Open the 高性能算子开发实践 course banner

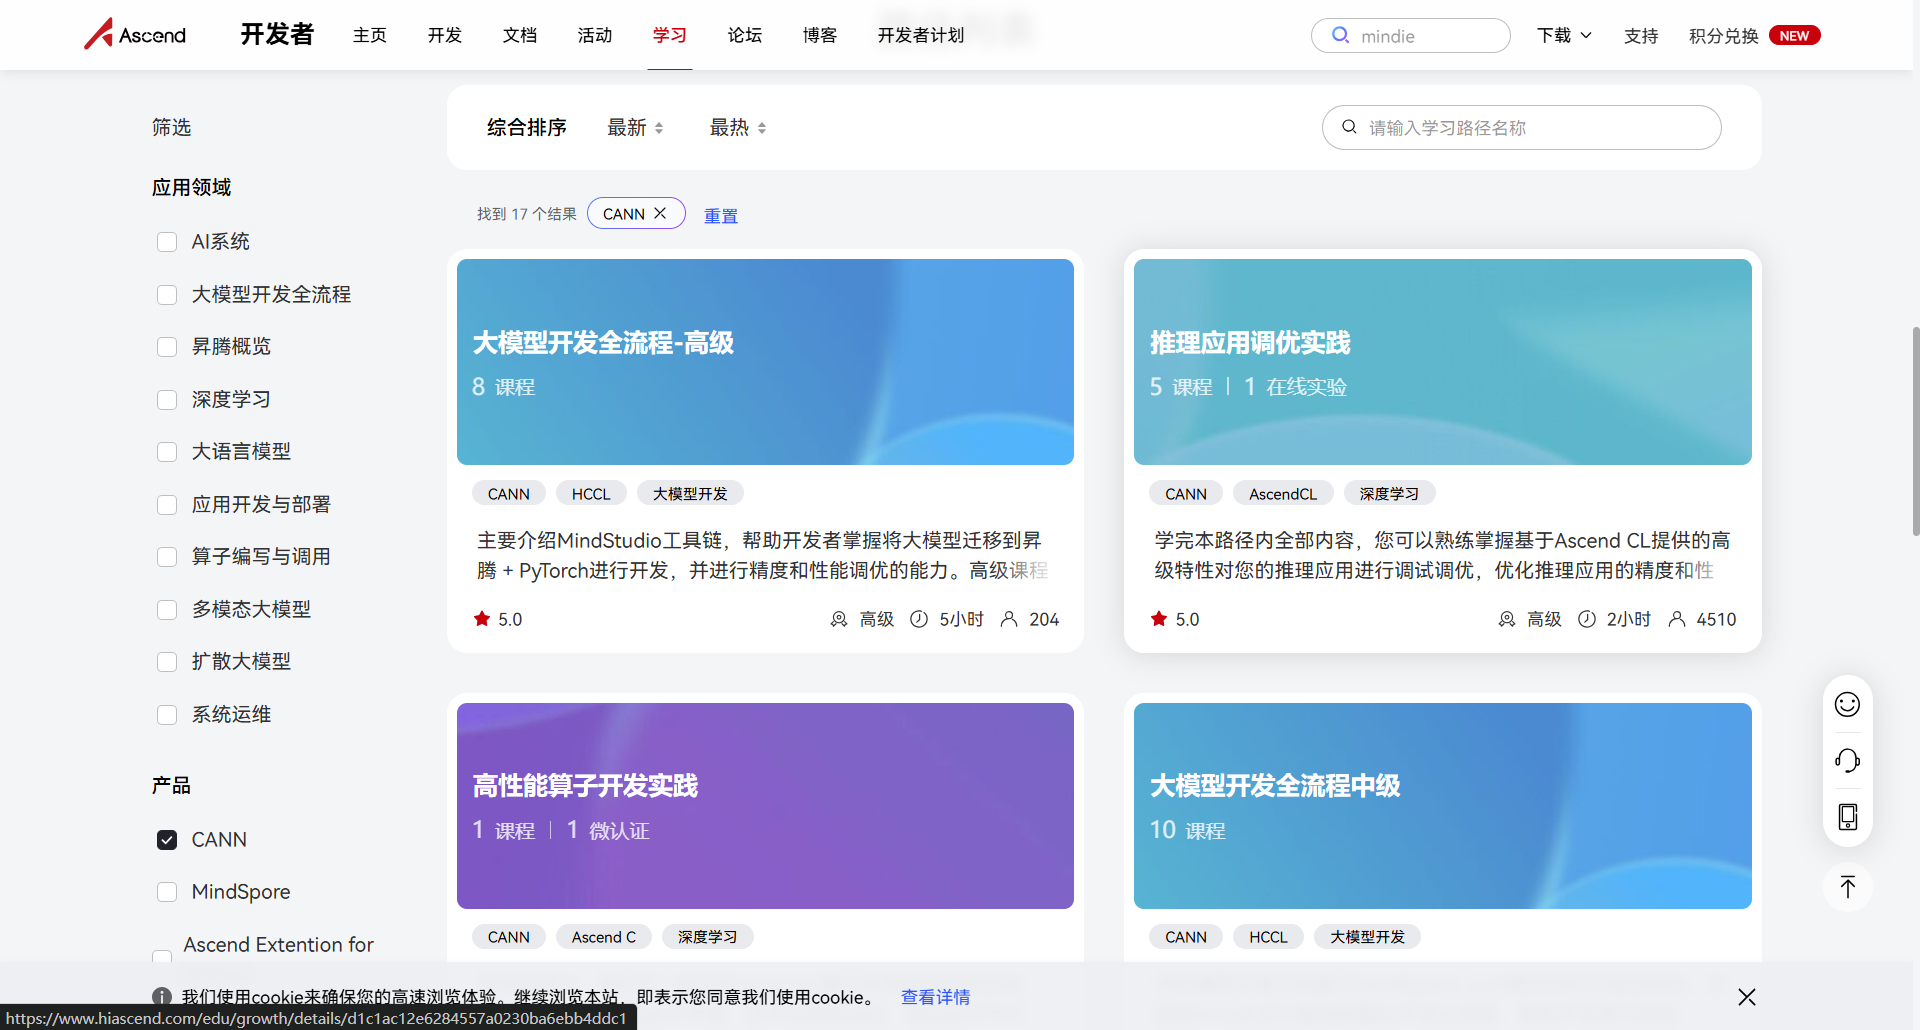click(765, 806)
